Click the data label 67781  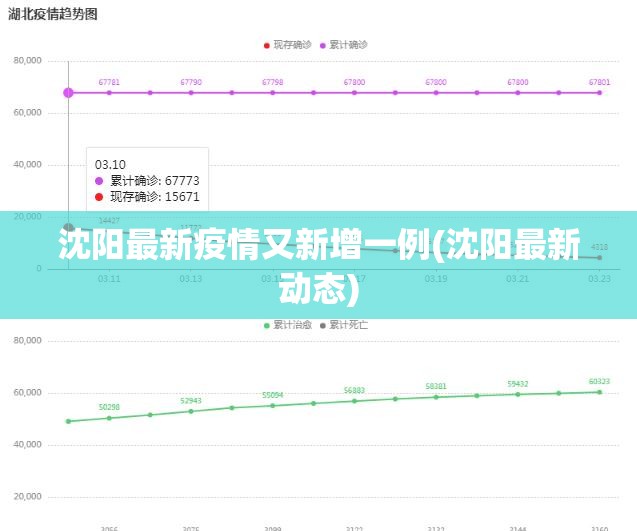tap(109, 82)
